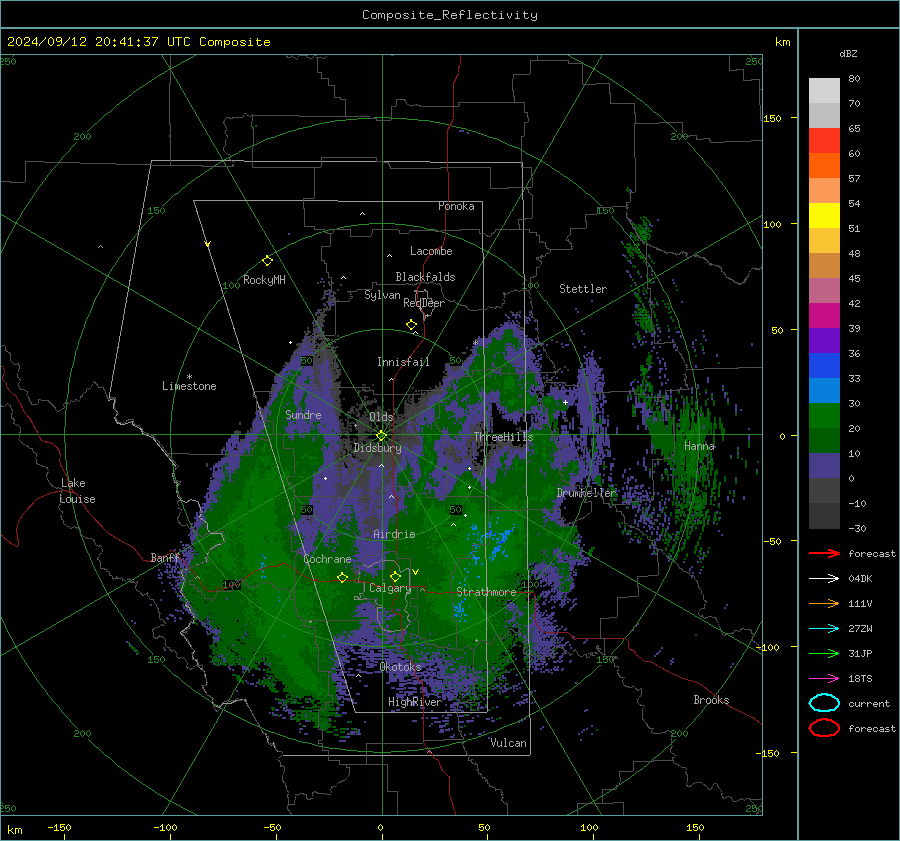Click the Strathmore town label
The image size is (900, 841).
point(486,592)
